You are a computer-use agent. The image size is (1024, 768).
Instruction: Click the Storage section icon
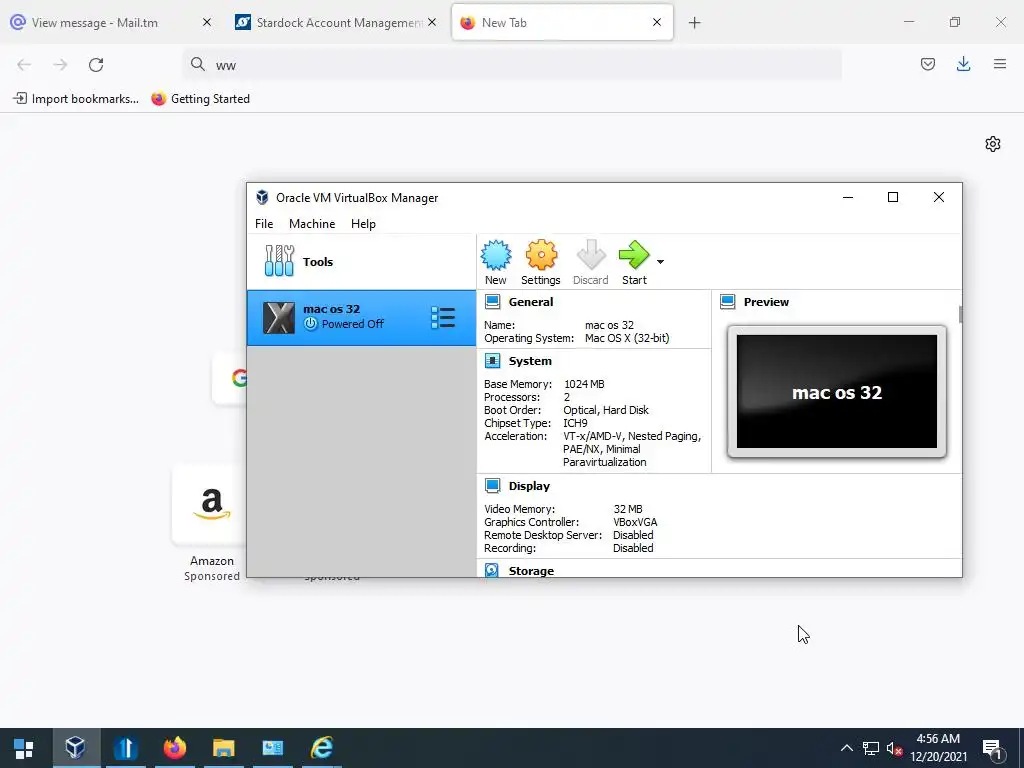coord(492,570)
